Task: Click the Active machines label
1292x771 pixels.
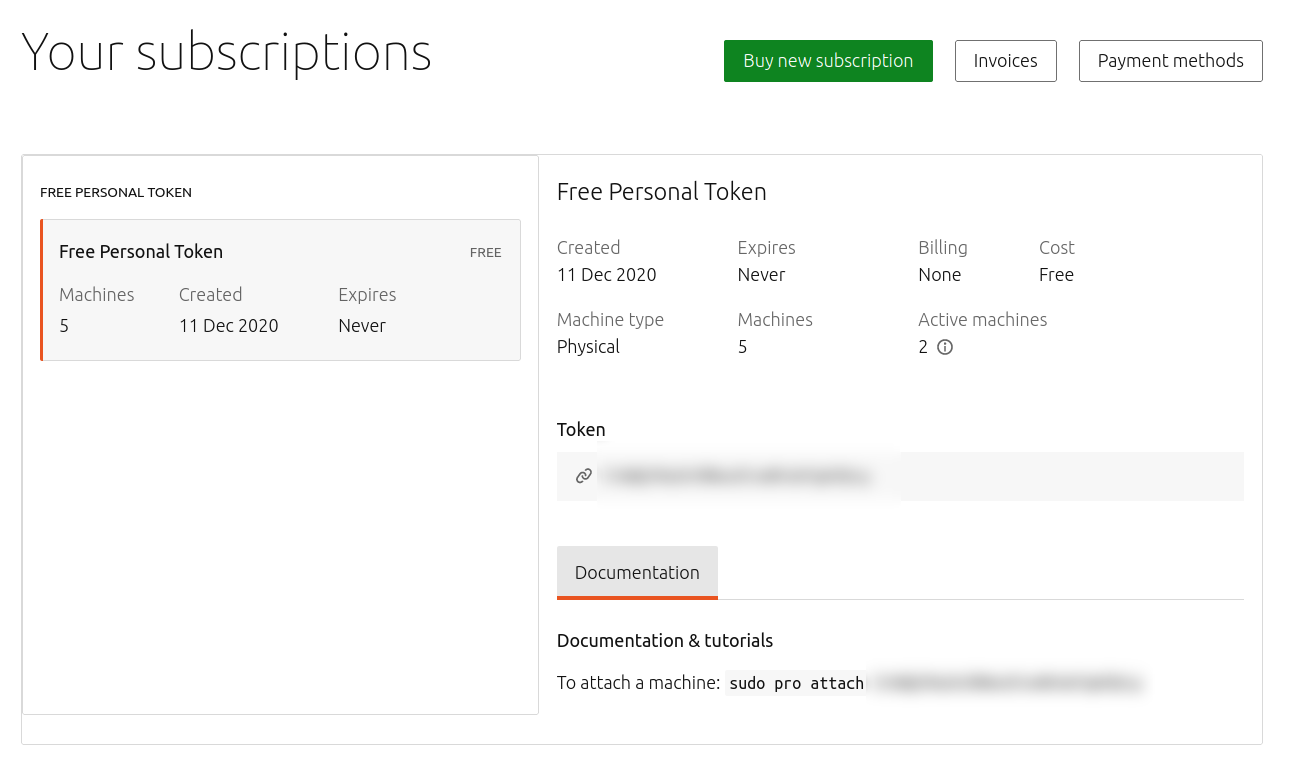Action: pos(983,320)
